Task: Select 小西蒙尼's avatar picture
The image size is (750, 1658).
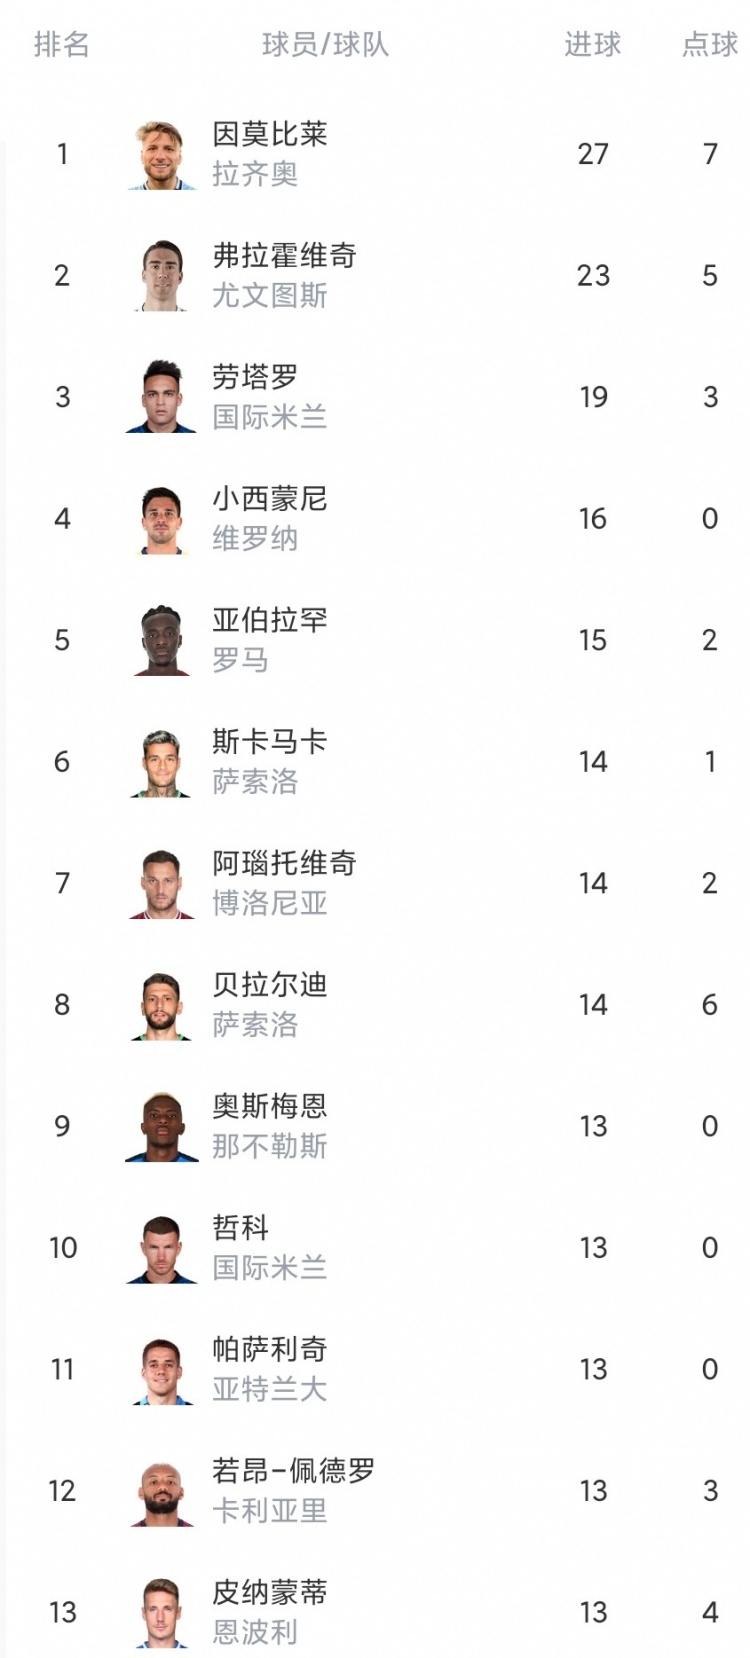Action: (x=162, y=519)
